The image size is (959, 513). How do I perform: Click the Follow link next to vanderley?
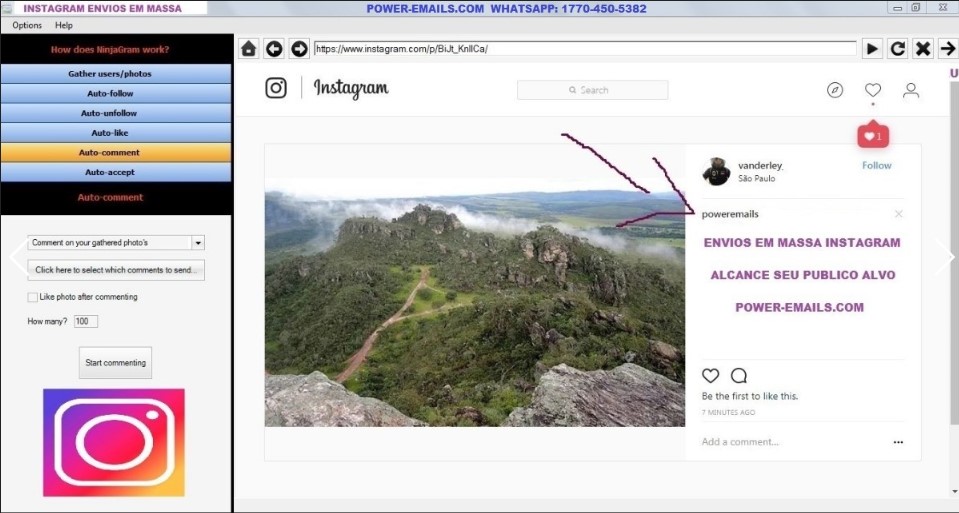876,165
